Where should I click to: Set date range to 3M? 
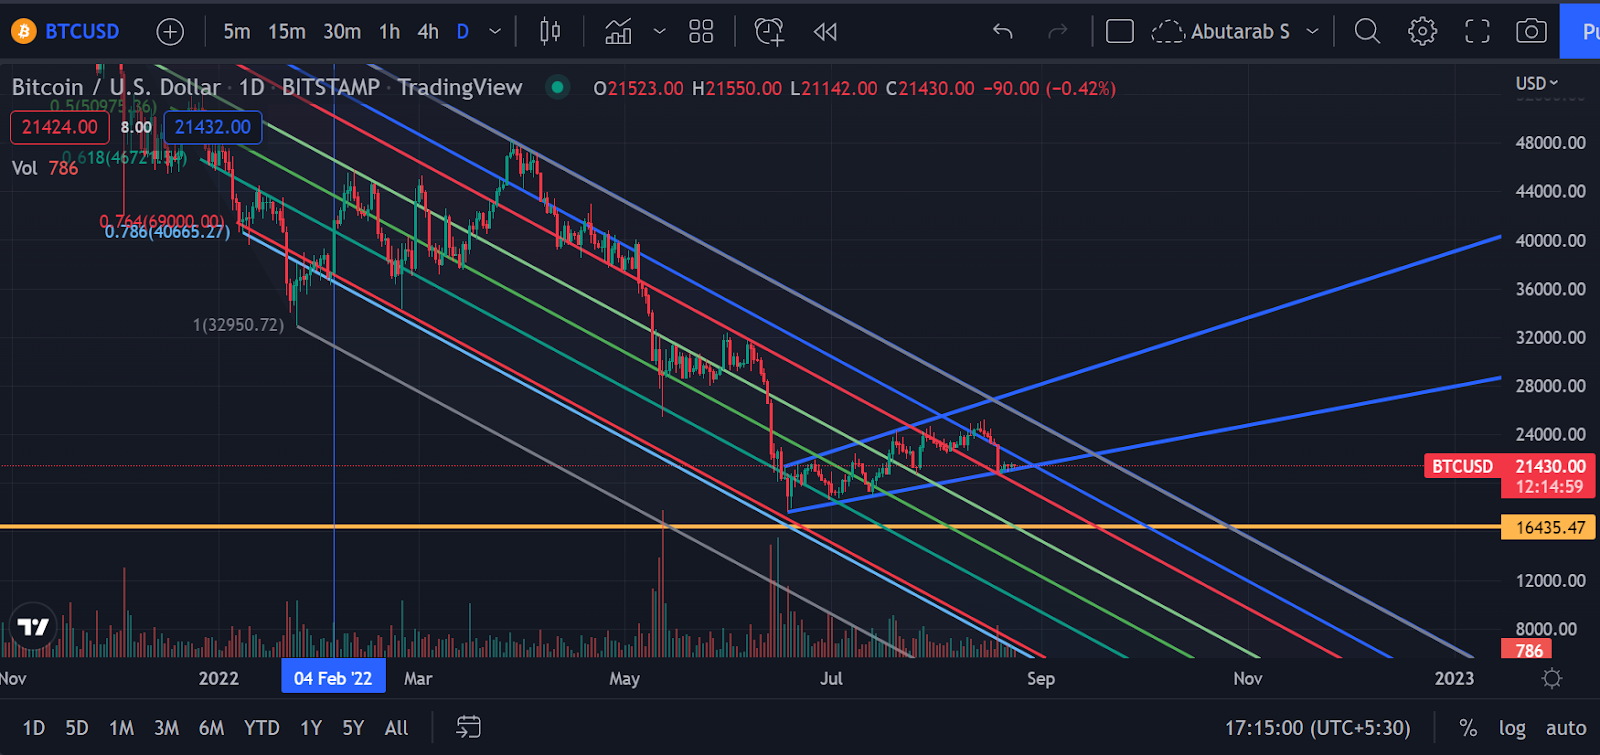167,728
